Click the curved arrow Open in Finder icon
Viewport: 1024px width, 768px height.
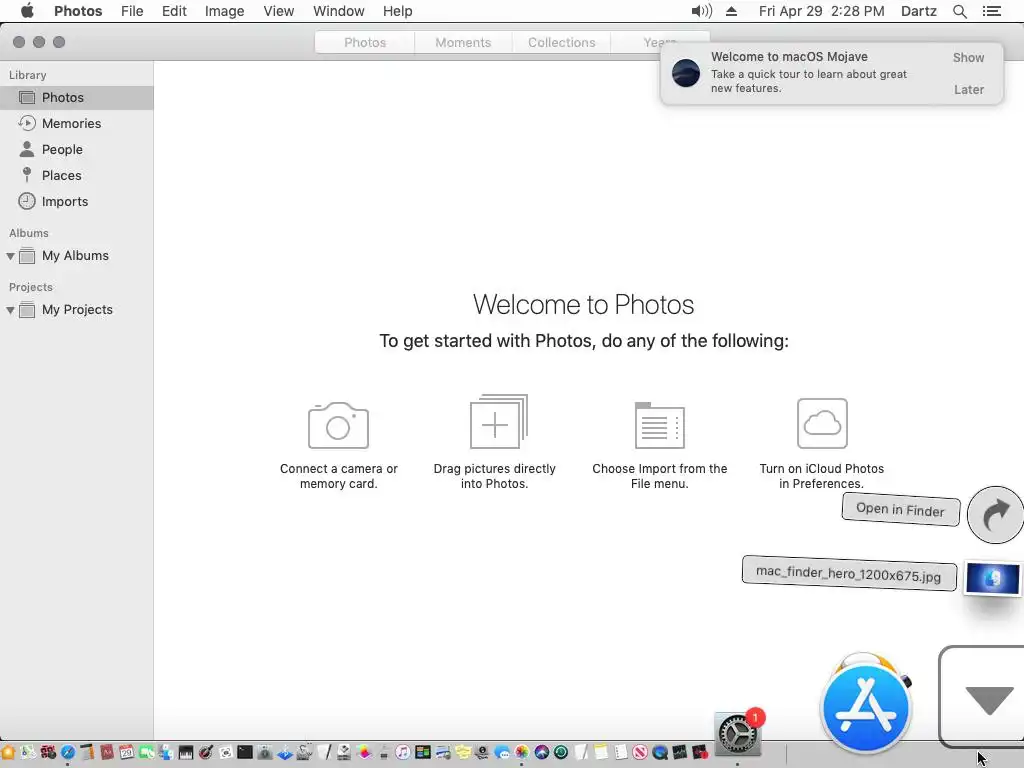pyautogui.click(x=995, y=515)
